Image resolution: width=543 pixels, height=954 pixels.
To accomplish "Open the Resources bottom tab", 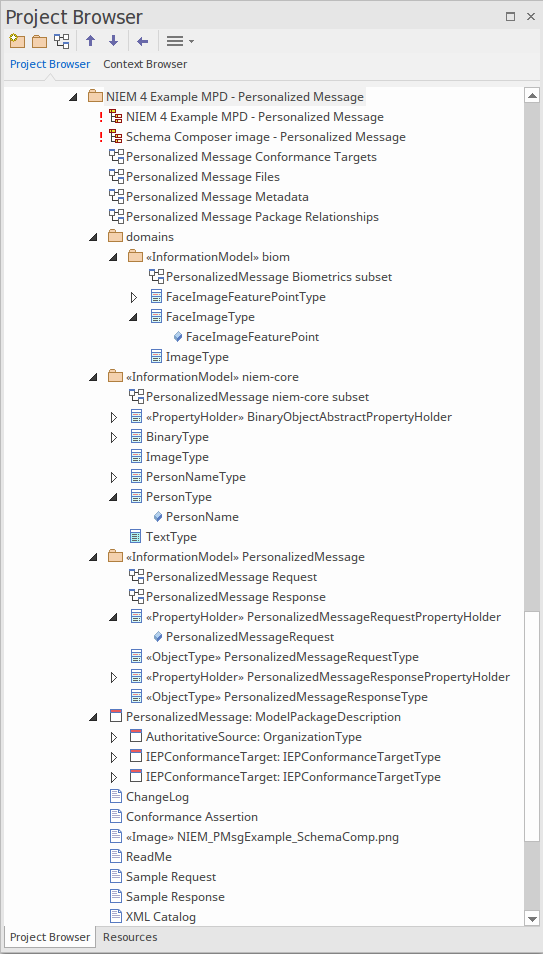I will coord(130,937).
